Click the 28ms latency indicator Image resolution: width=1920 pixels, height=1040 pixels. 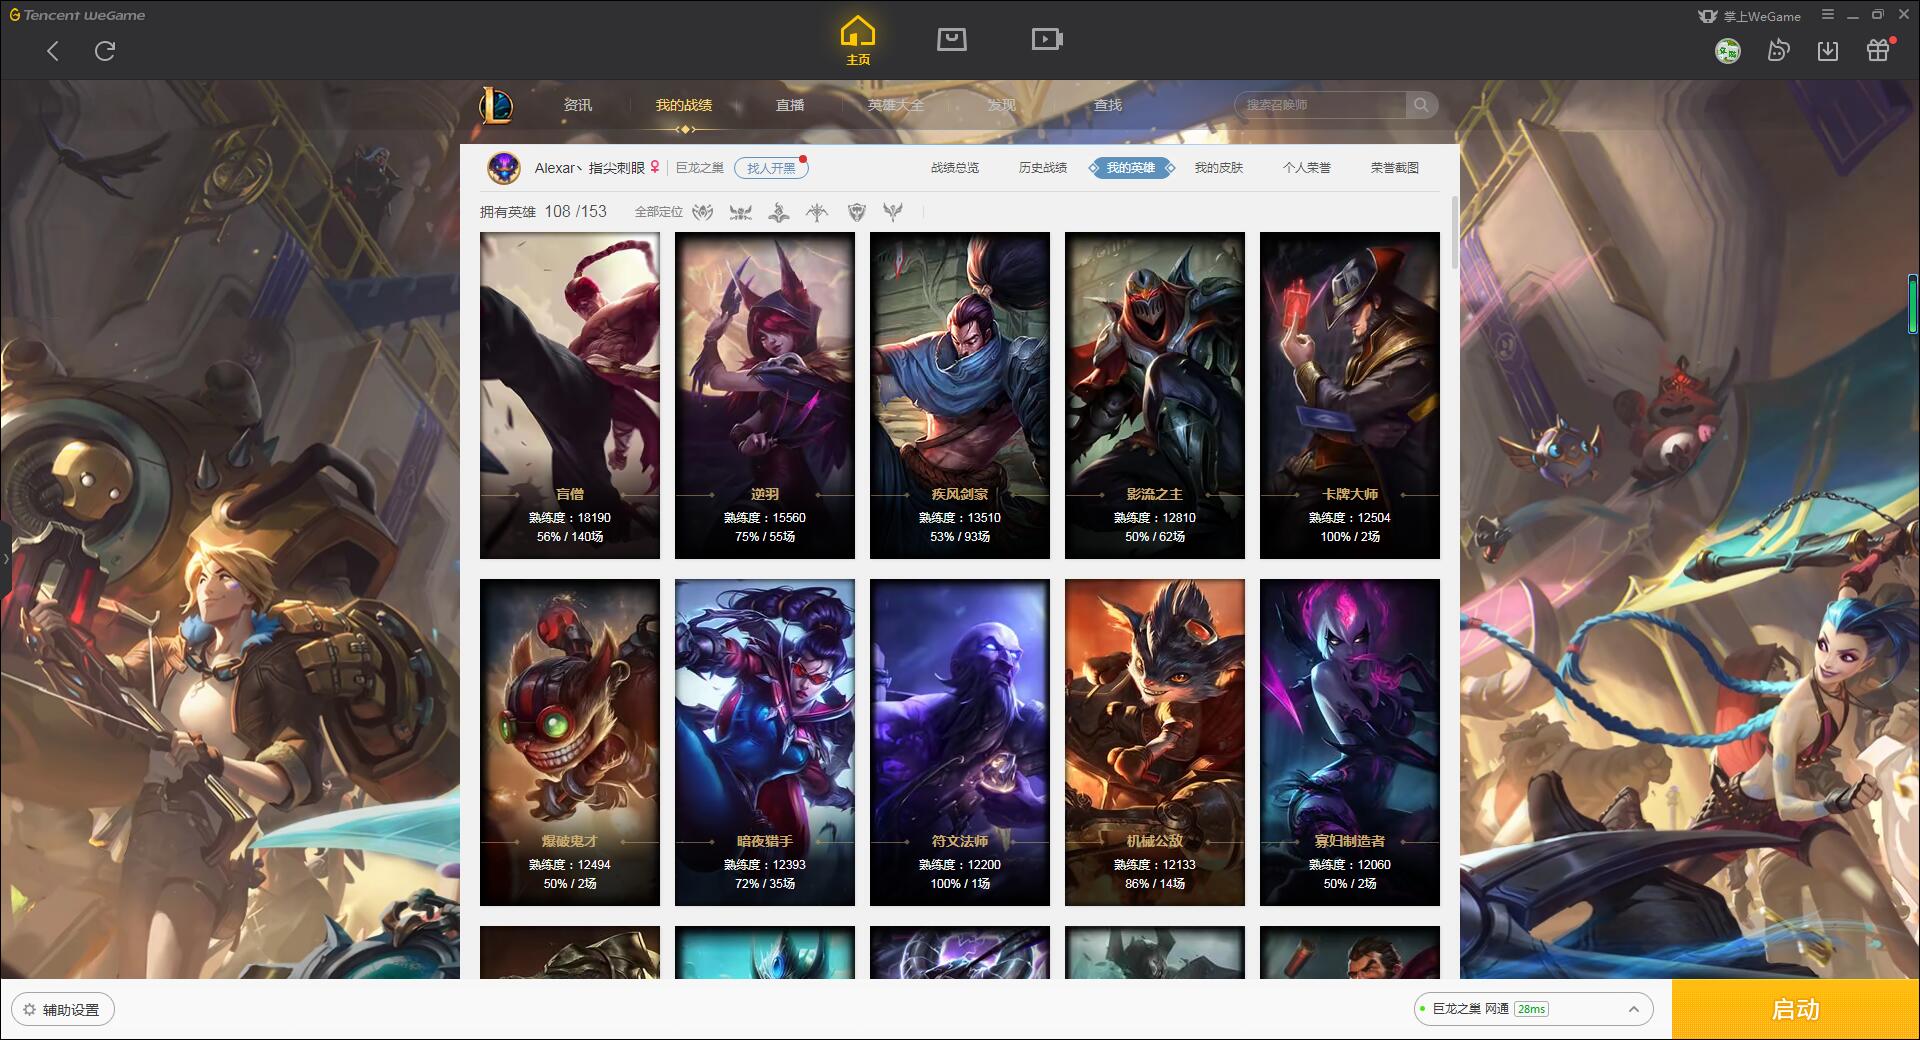tap(1531, 1009)
